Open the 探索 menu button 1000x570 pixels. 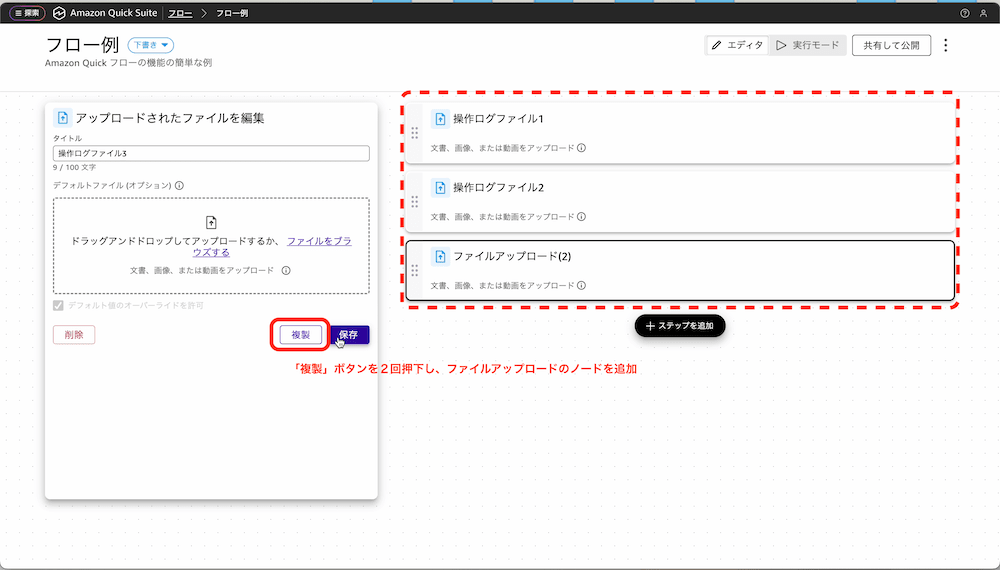pyautogui.click(x=27, y=13)
